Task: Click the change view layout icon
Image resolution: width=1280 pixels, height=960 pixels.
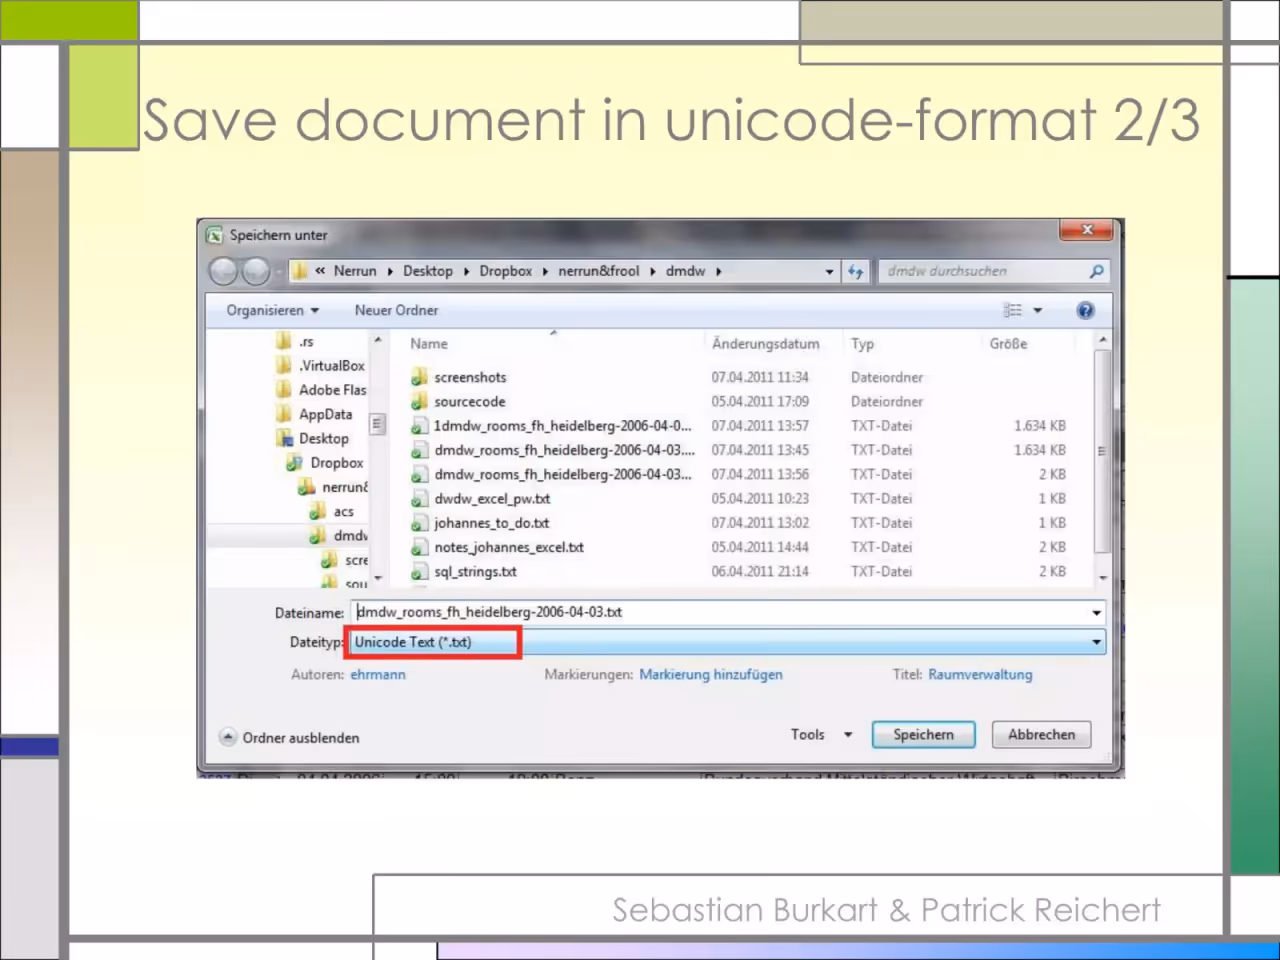Action: (1013, 310)
